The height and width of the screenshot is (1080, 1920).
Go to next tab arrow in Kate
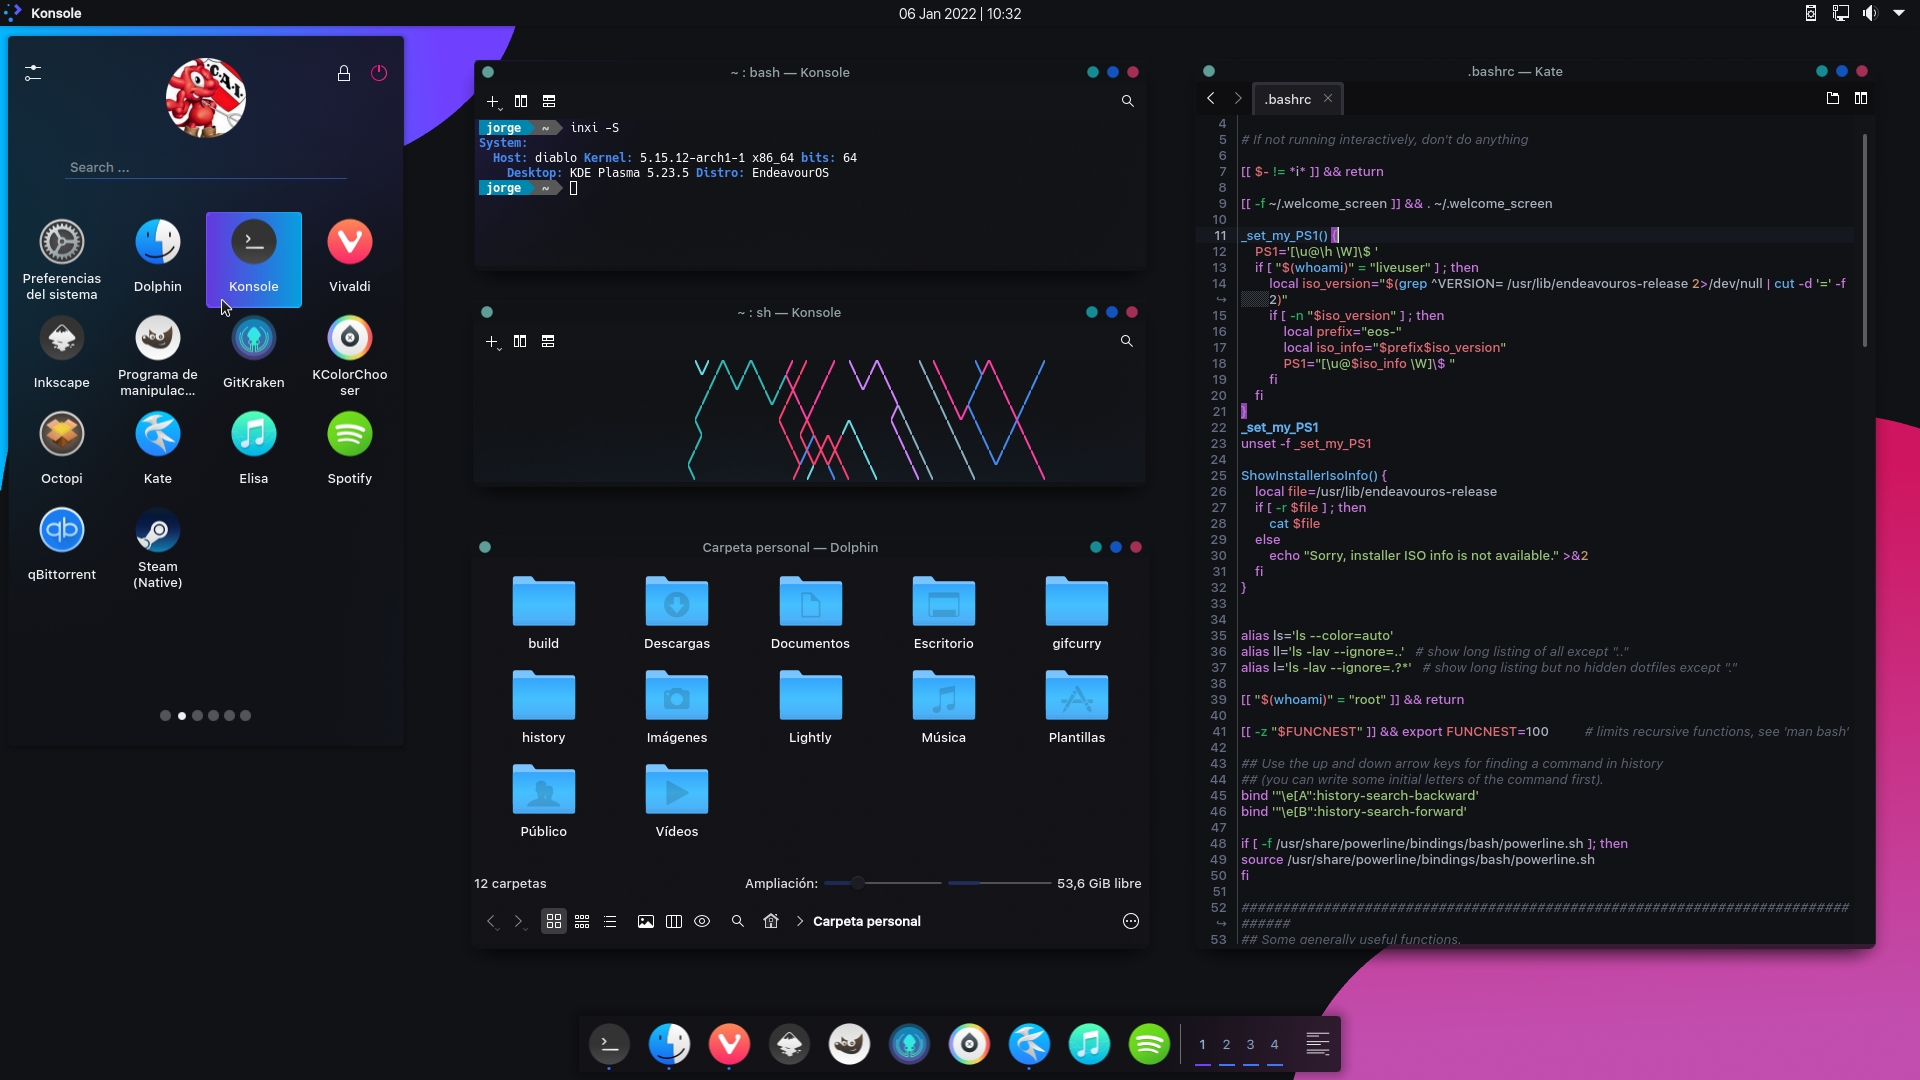point(1238,98)
